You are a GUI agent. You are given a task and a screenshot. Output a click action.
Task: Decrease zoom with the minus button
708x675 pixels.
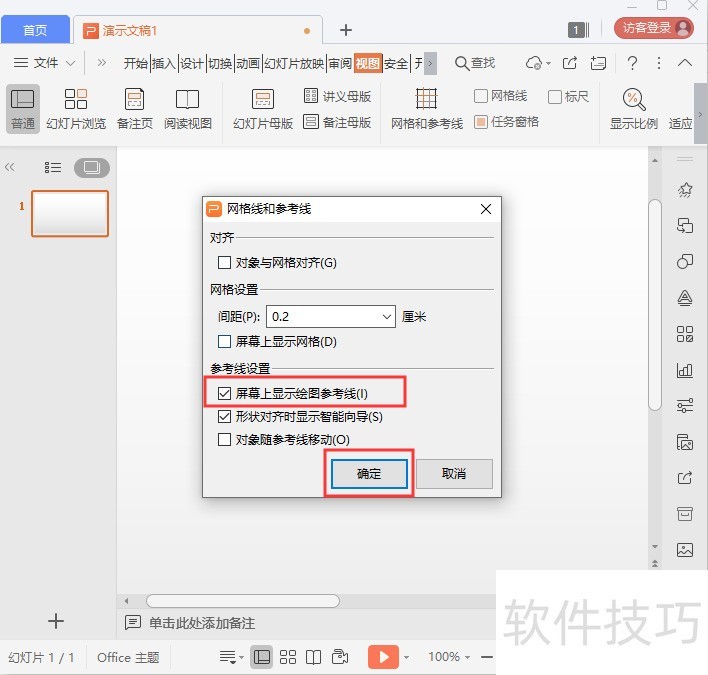[486, 657]
